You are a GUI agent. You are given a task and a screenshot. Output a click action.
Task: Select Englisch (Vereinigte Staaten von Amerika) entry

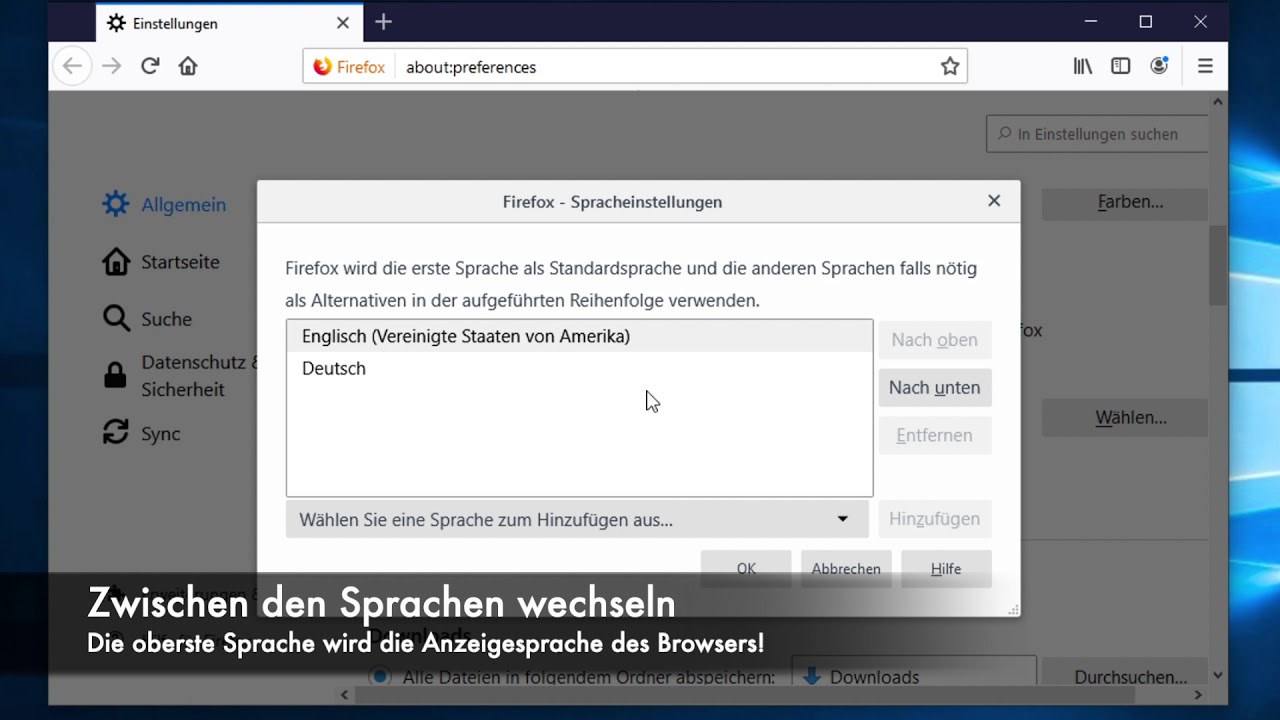(x=579, y=337)
